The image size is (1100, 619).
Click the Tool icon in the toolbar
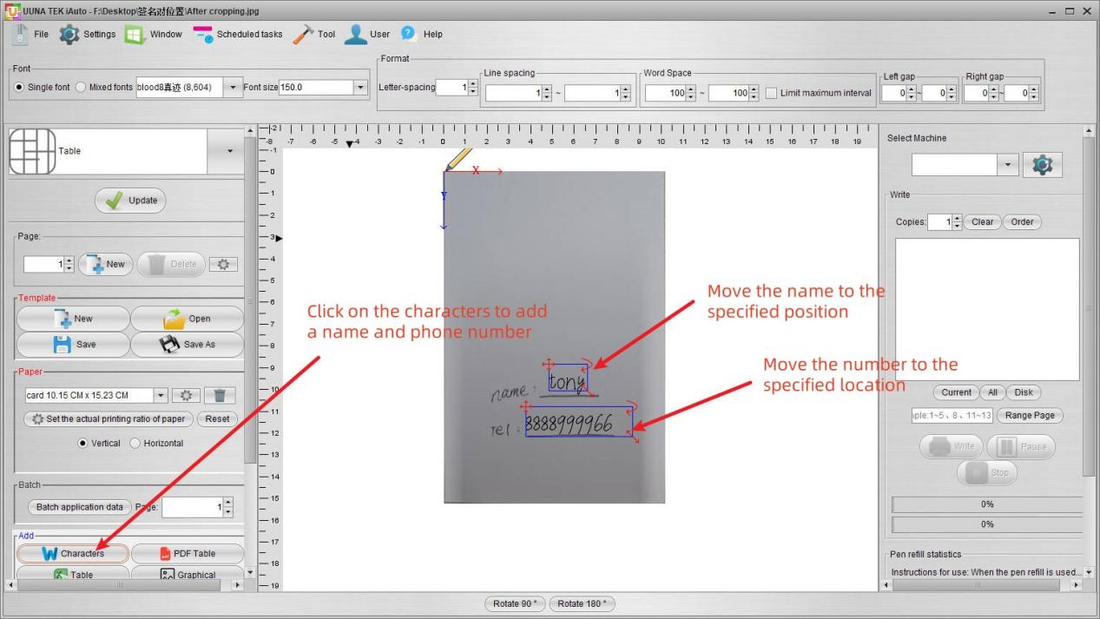[x=314, y=33]
